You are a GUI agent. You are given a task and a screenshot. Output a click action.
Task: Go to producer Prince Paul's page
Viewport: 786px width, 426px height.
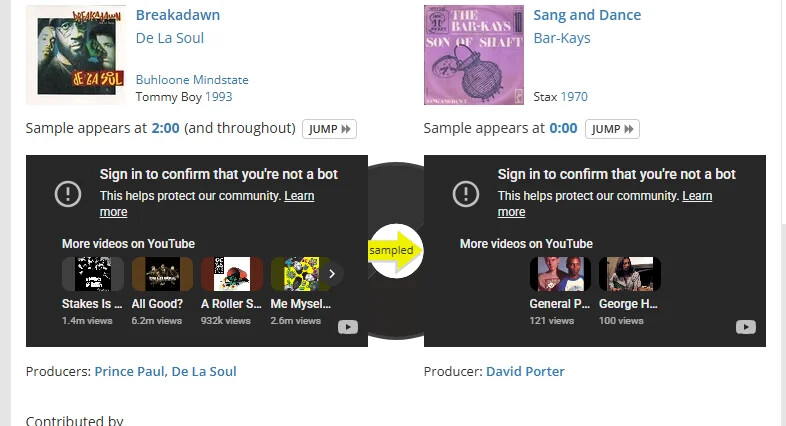(x=130, y=371)
